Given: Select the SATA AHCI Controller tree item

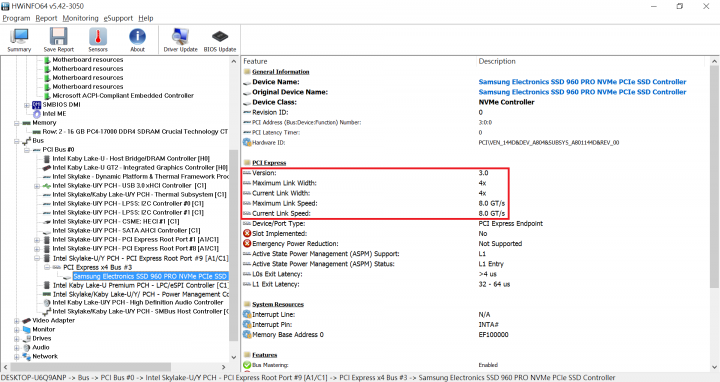Looking at the screenshot, I should (x=126, y=230).
